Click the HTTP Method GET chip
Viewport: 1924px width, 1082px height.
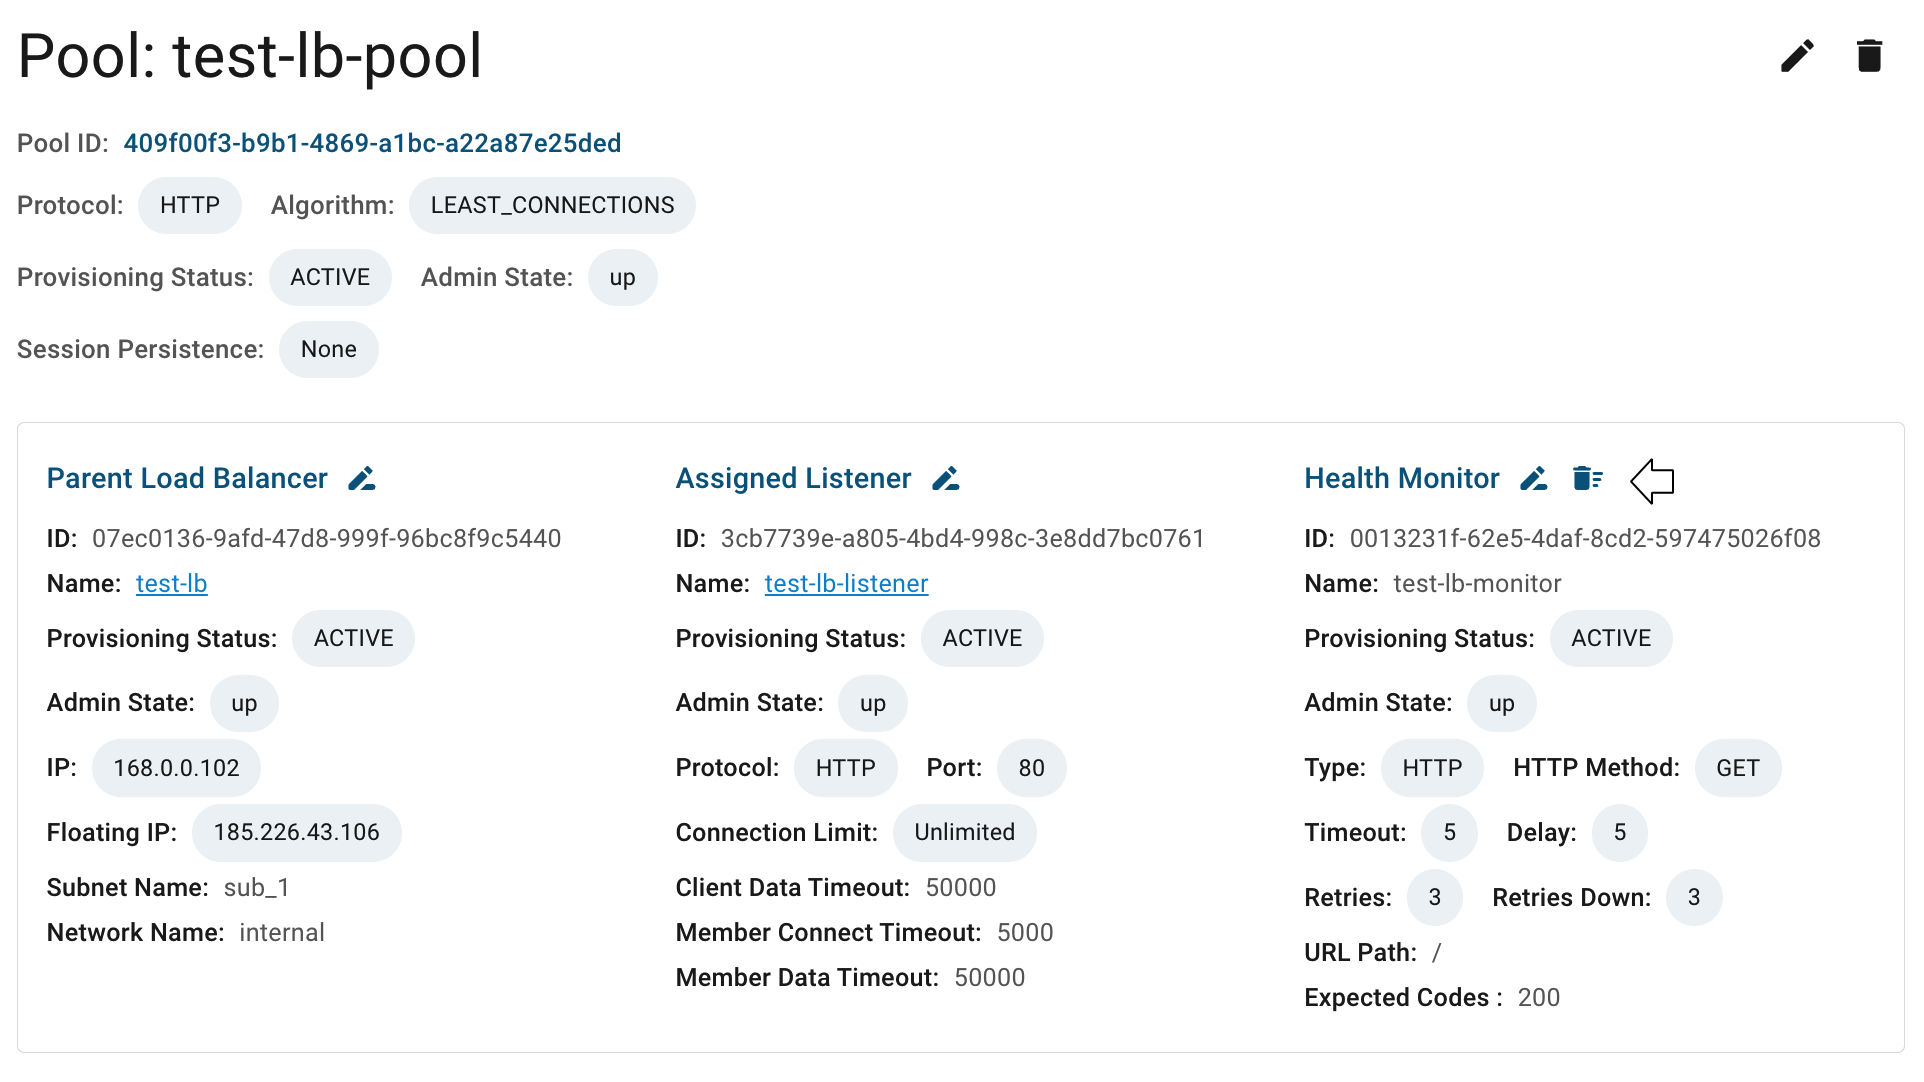[1738, 769]
